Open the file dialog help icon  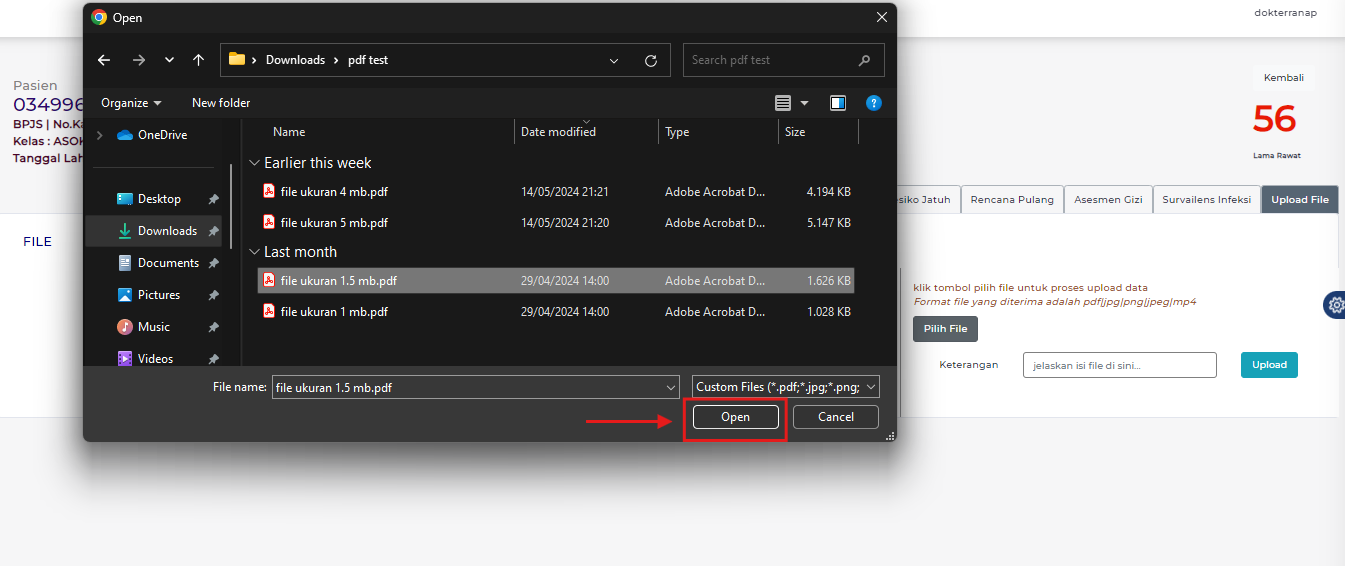873,103
